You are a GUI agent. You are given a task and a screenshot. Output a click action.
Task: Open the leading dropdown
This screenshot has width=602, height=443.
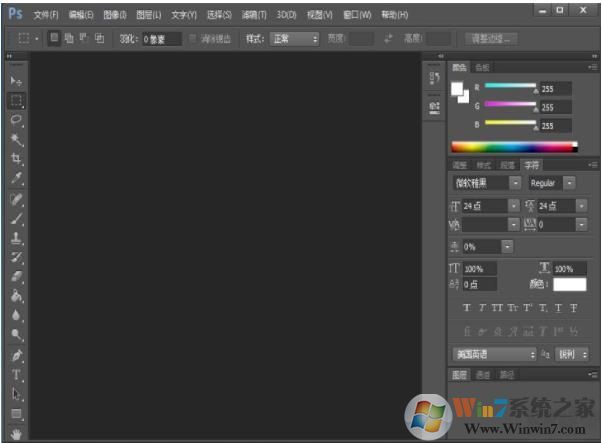click(x=582, y=206)
